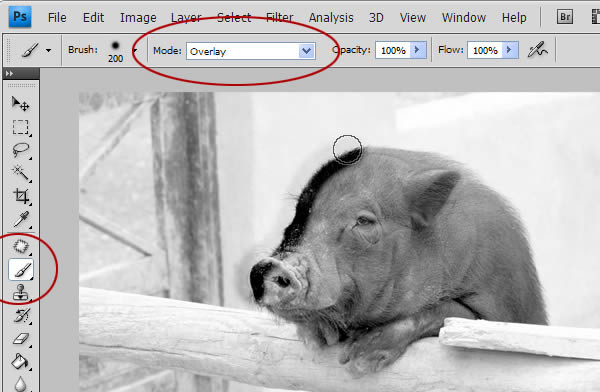This screenshot has width=600, height=392.
Task: Expand the tools panel with double arrows
Action: point(10,74)
